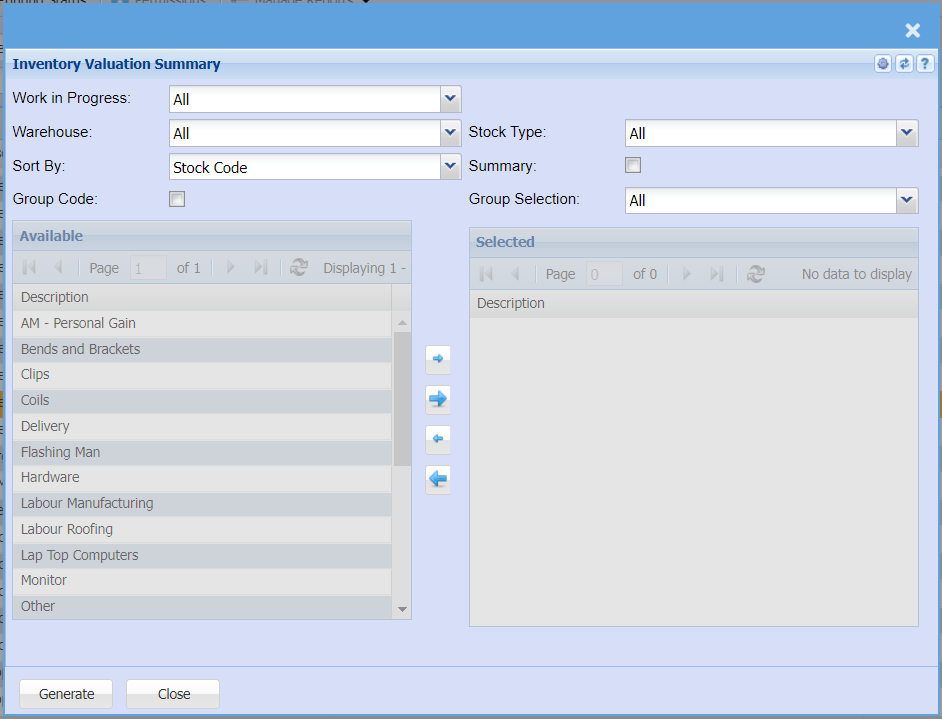This screenshot has width=942, height=719.
Task: Click the Available list scrollbar down arrow
Action: (x=402, y=609)
